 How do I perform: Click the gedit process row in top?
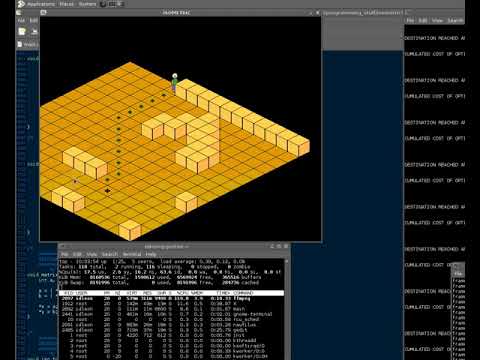[171, 330]
